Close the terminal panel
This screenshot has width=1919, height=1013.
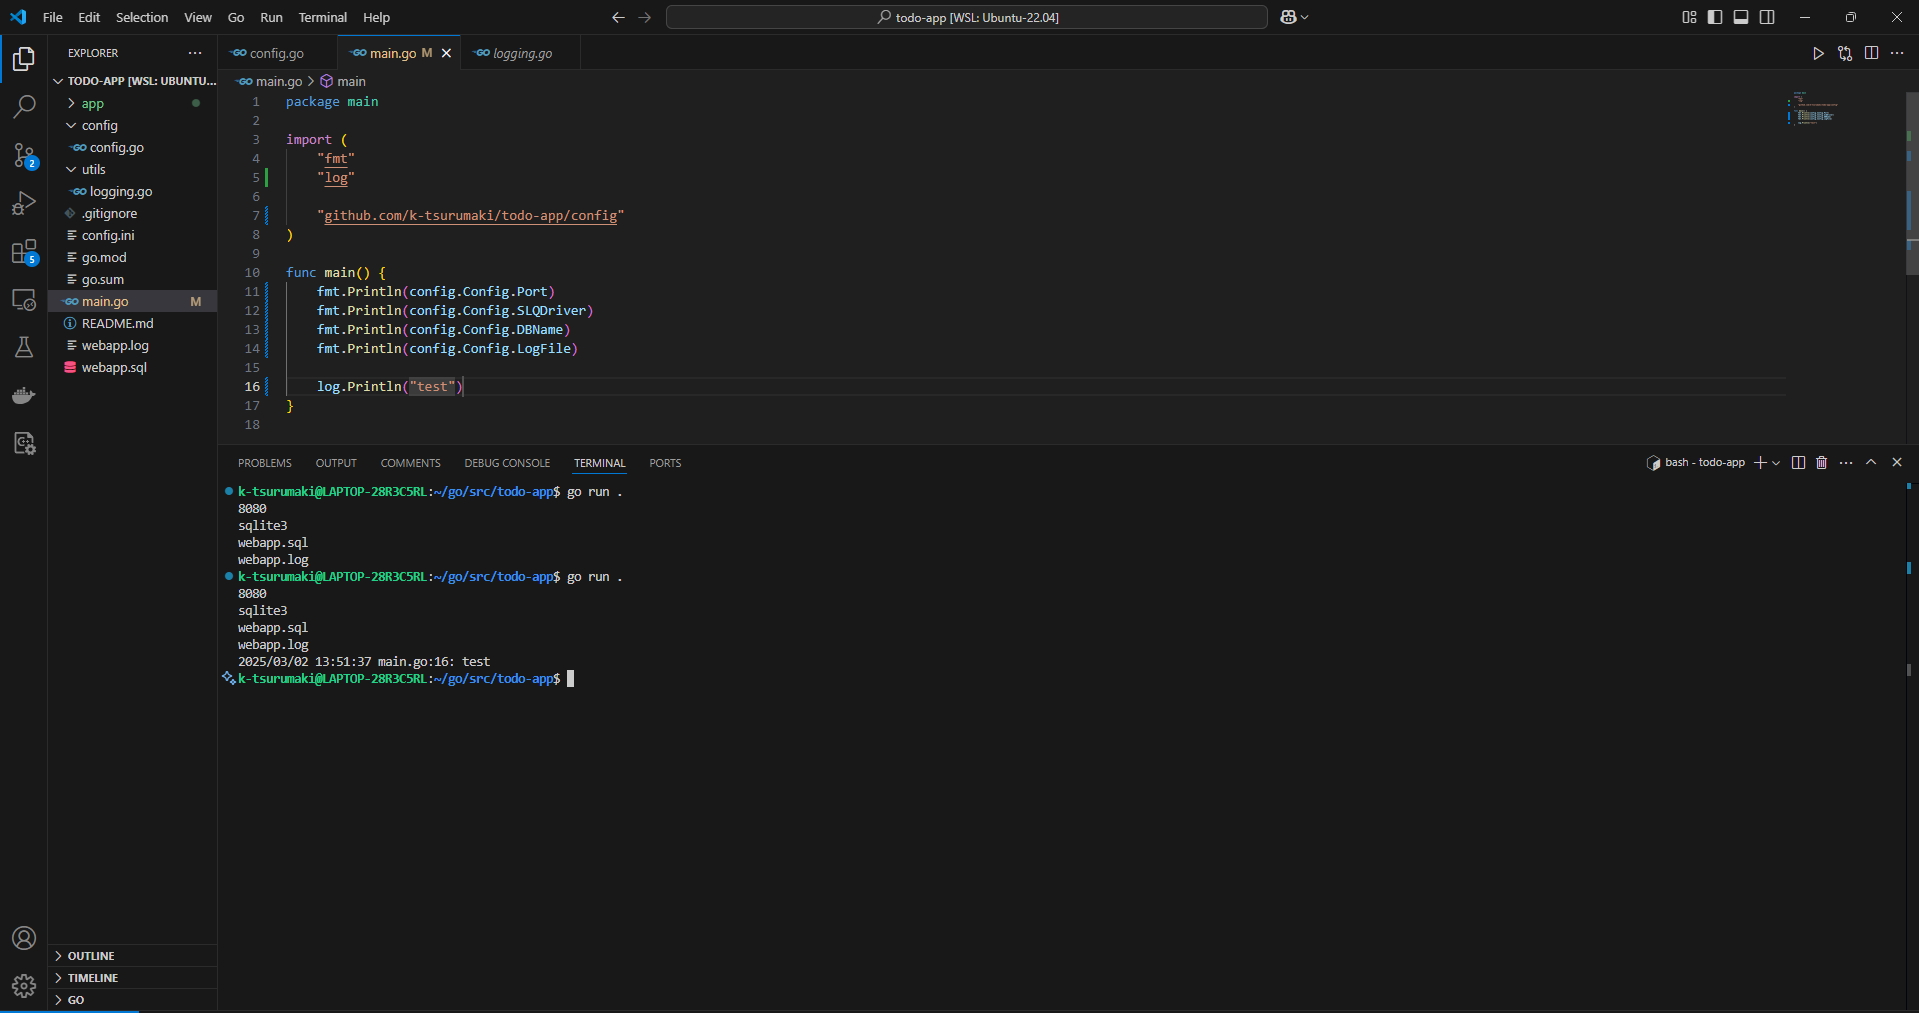tap(1897, 463)
